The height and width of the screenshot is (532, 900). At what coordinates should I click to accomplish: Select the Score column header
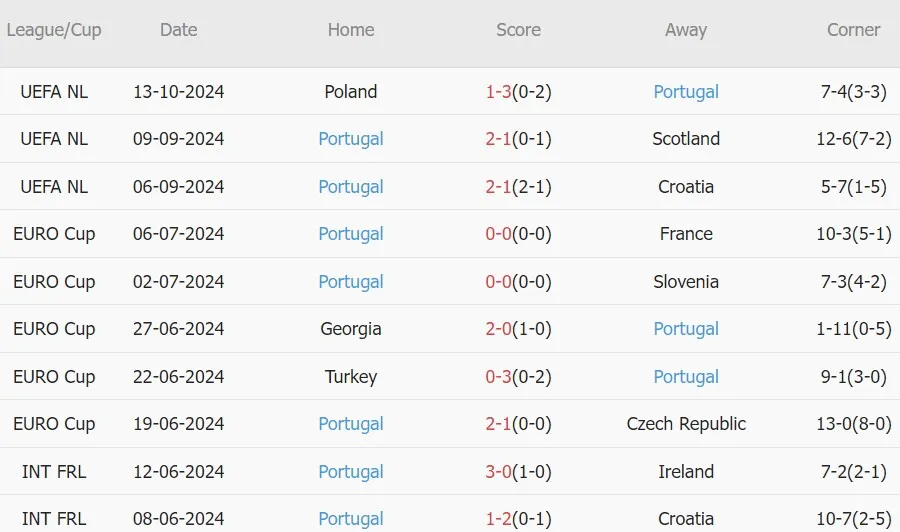click(x=518, y=30)
